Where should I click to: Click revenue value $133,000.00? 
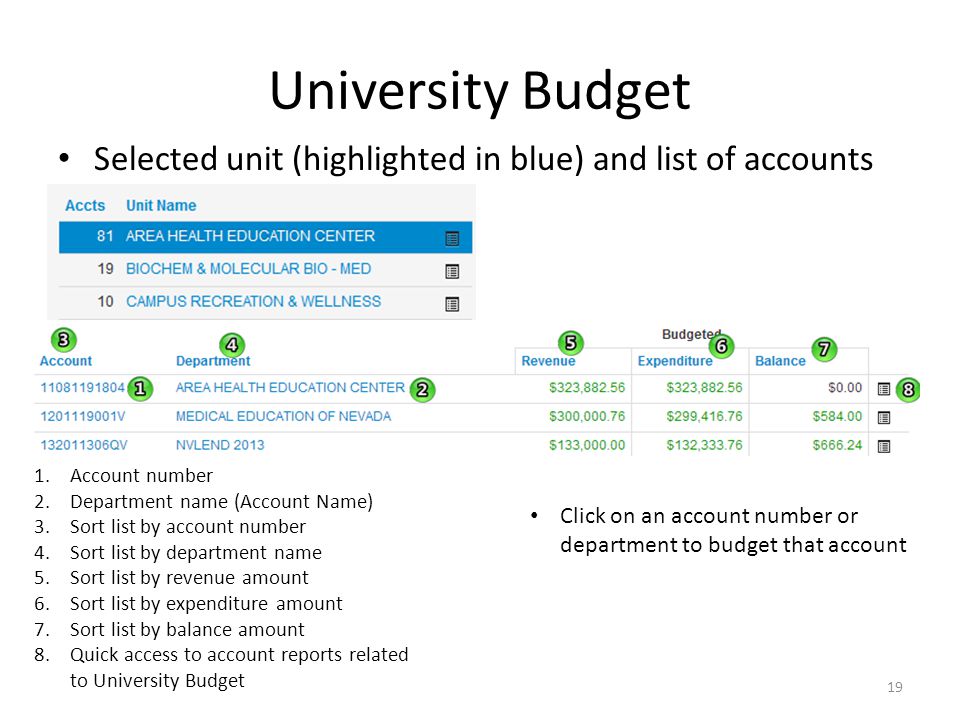[587, 445]
